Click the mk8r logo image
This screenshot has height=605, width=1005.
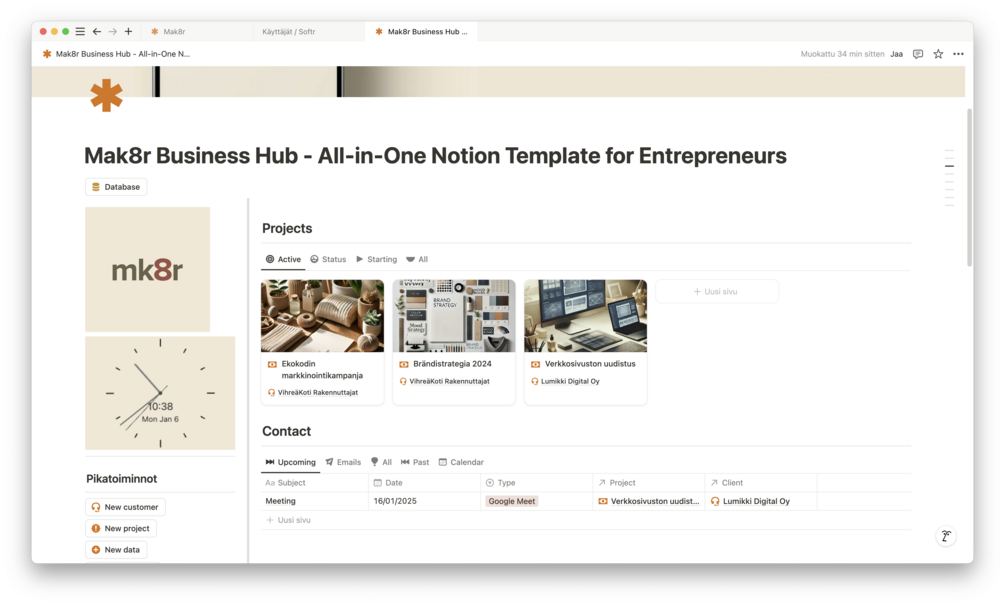pos(147,269)
